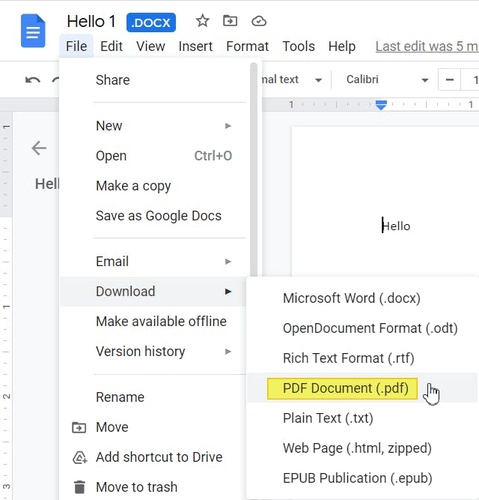Open the Insert menu
Viewport: 479px width, 500px height.
click(195, 46)
